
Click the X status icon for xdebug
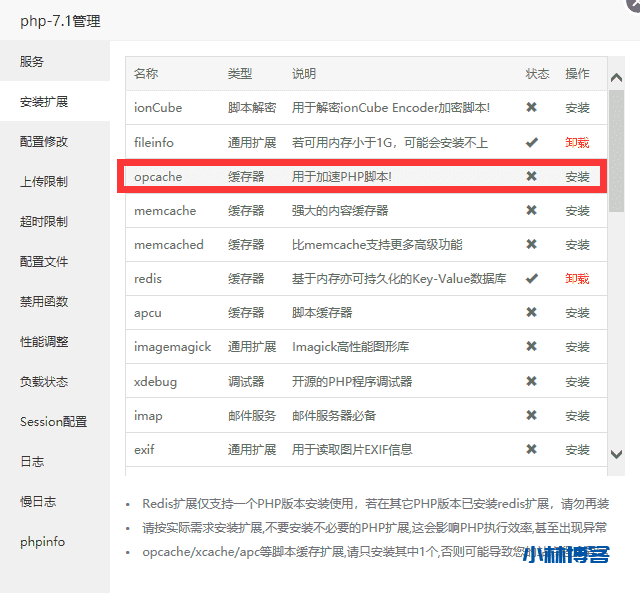(x=532, y=381)
